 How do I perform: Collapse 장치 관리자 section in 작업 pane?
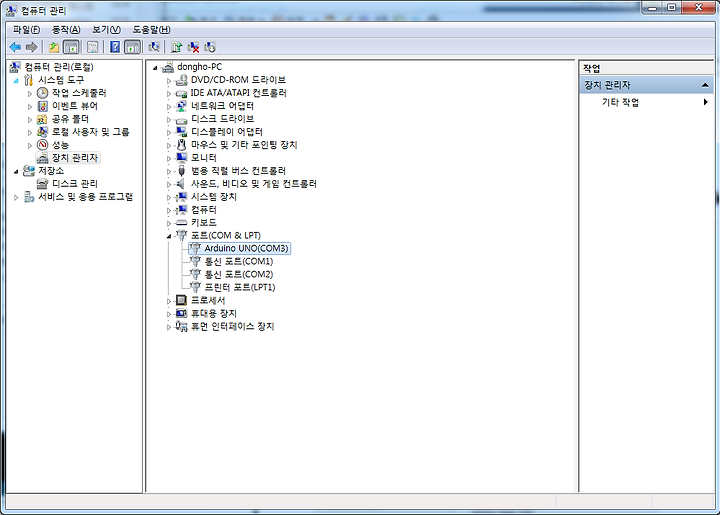[x=705, y=85]
